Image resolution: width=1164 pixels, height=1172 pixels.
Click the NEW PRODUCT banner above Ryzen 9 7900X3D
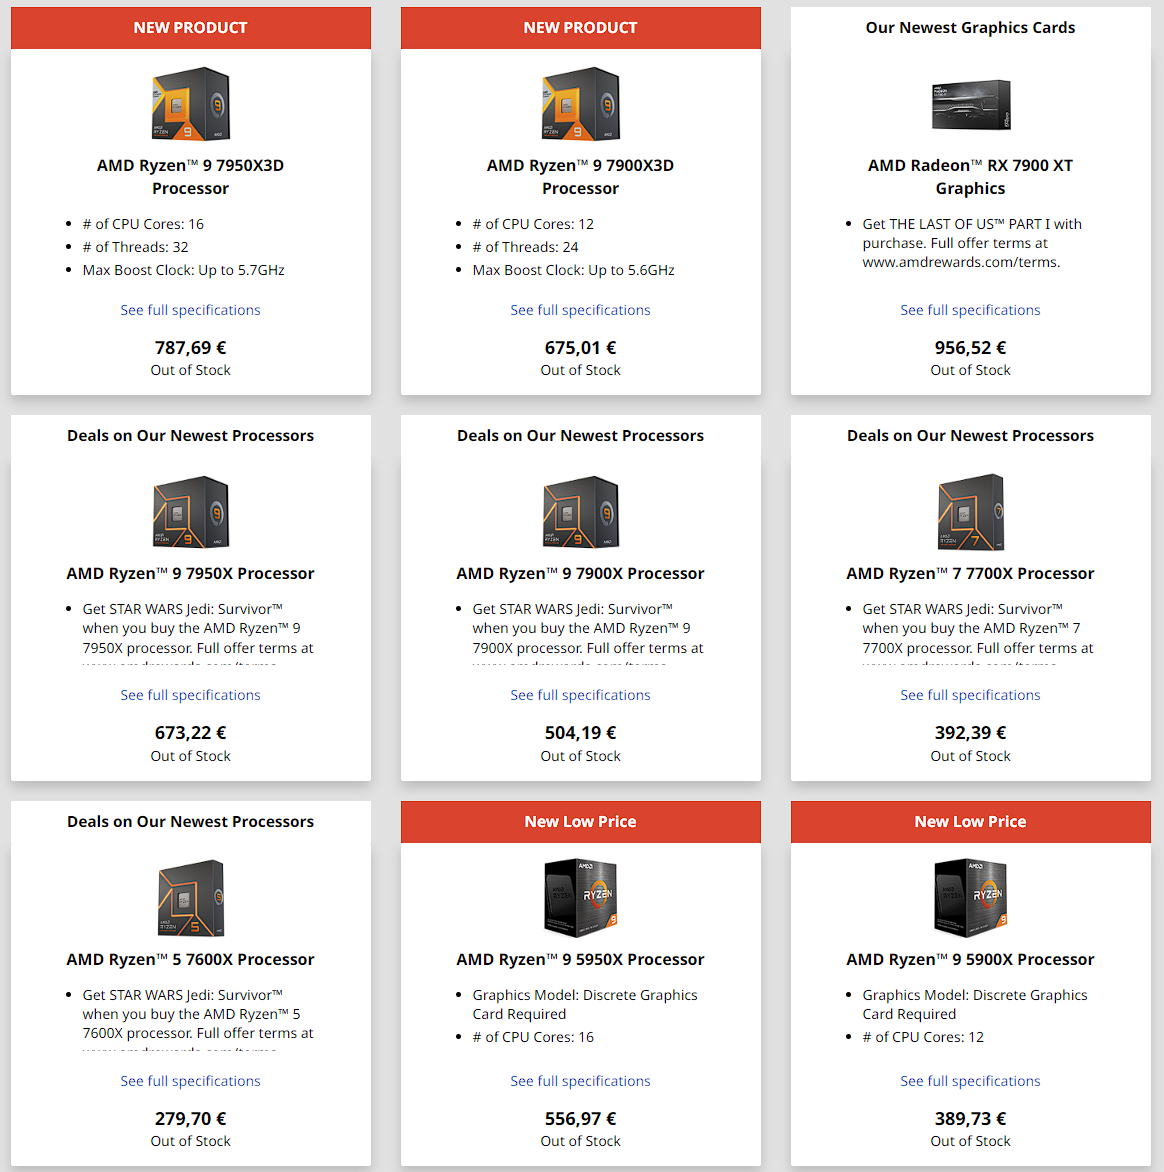pos(581,28)
